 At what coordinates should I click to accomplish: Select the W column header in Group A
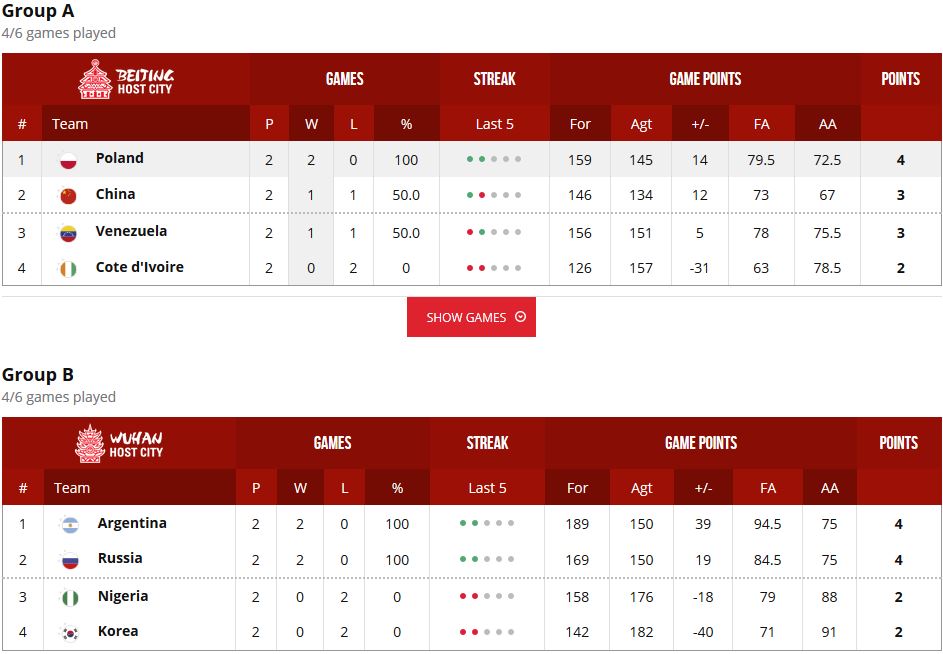pyautogui.click(x=311, y=124)
